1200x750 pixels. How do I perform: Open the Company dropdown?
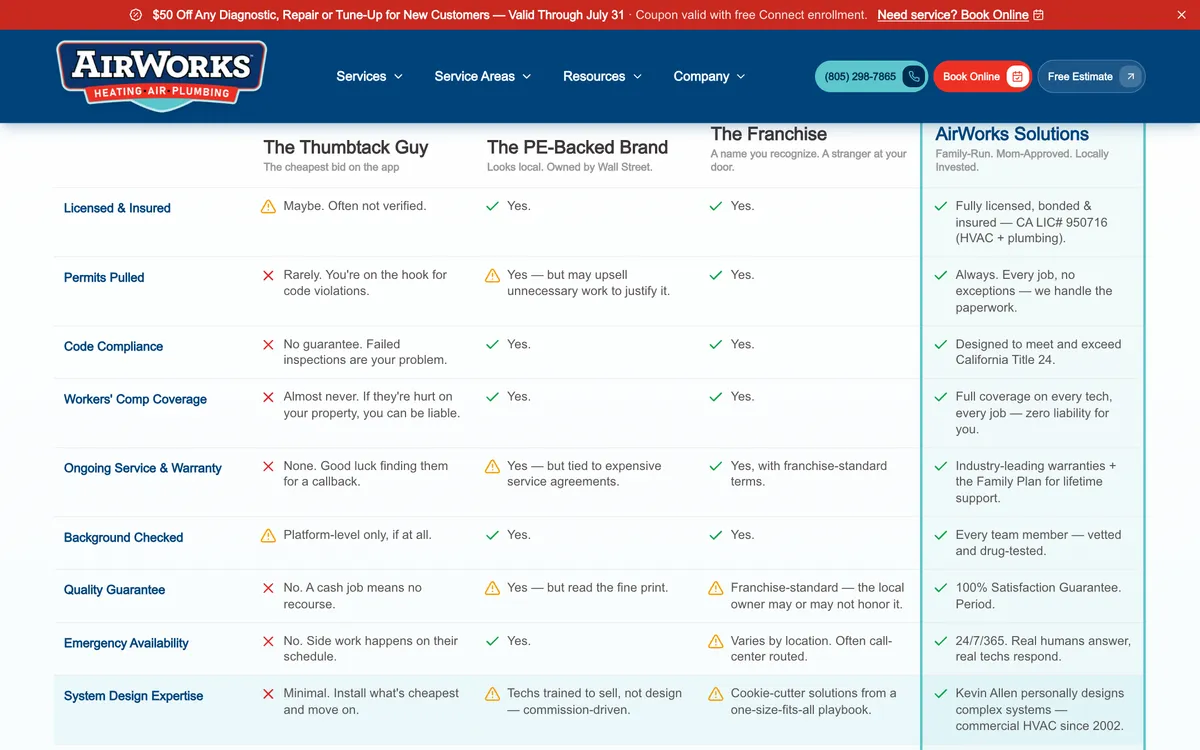[x=709, y=76]
